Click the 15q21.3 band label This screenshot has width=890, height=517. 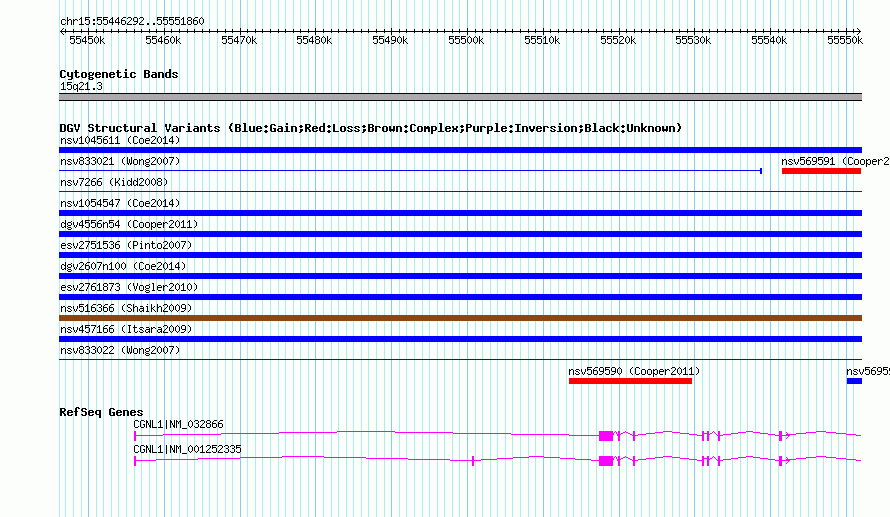tap(81, 86)
